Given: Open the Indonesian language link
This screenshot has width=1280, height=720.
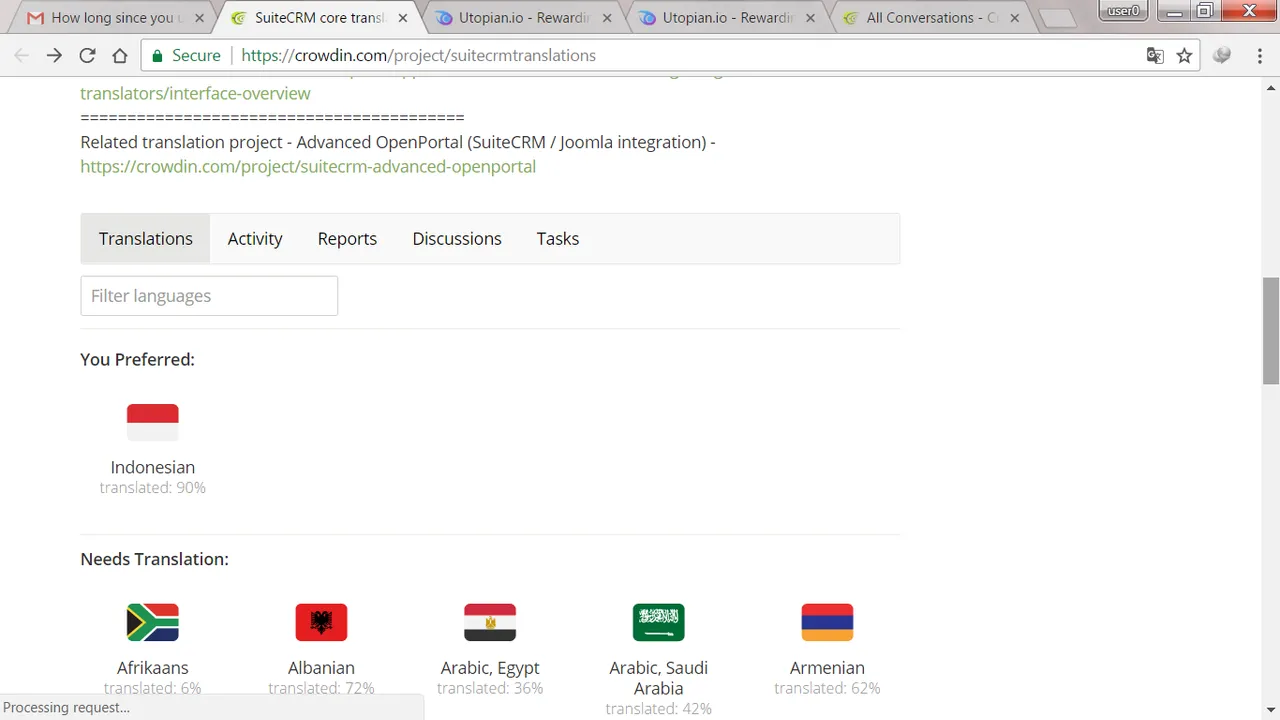Looking at the screenshot, I should click(x=153, y=468).
